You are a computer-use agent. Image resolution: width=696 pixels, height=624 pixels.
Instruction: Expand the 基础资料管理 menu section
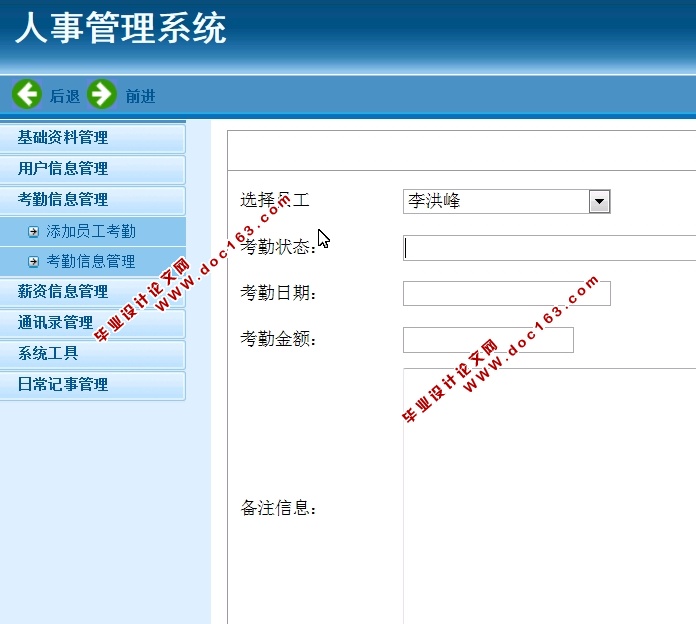pyautogui.click(x=63, y=138)
